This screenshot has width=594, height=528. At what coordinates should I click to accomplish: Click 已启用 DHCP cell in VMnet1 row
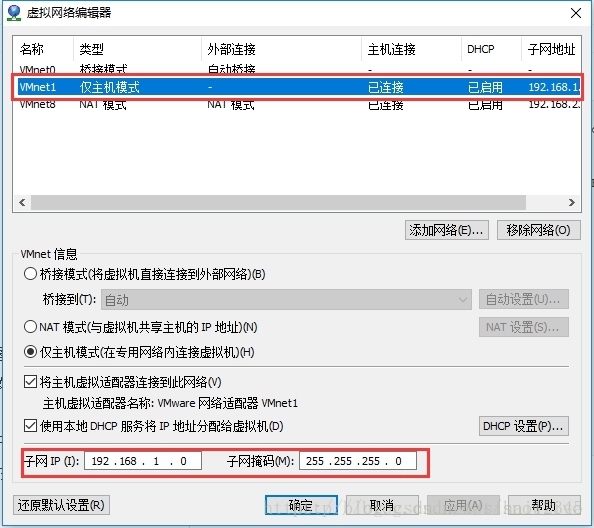click(x=485, y=87)
